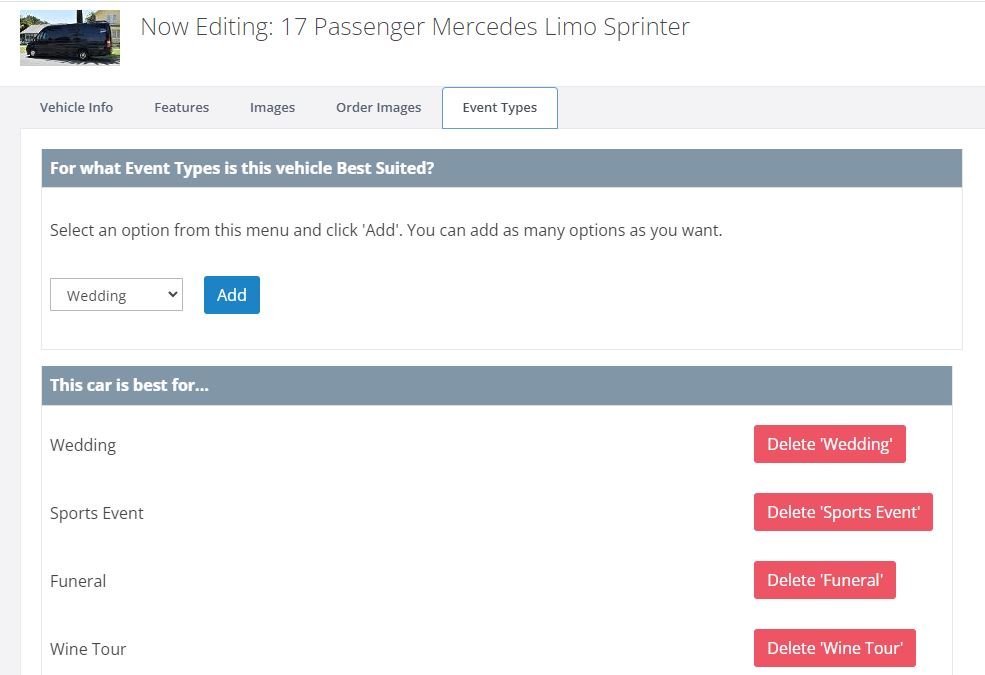Screen dimensions: 985x675
Task: Delete the 'Wedding' event type
Action: point(829,444)
